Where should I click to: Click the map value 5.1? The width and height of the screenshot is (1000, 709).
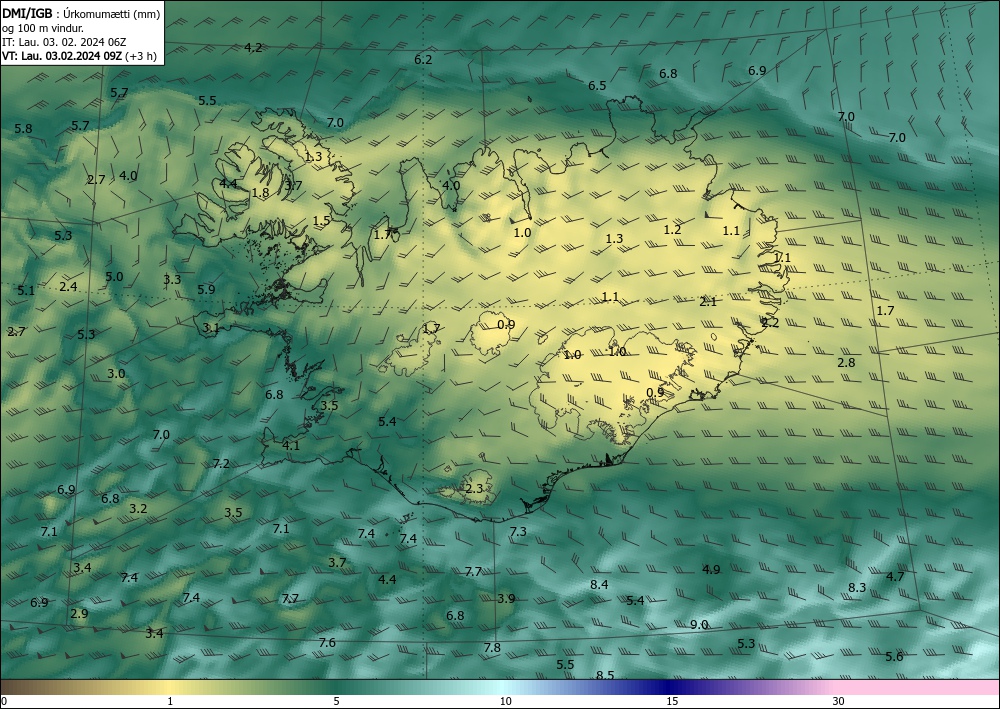click(26, 290)
